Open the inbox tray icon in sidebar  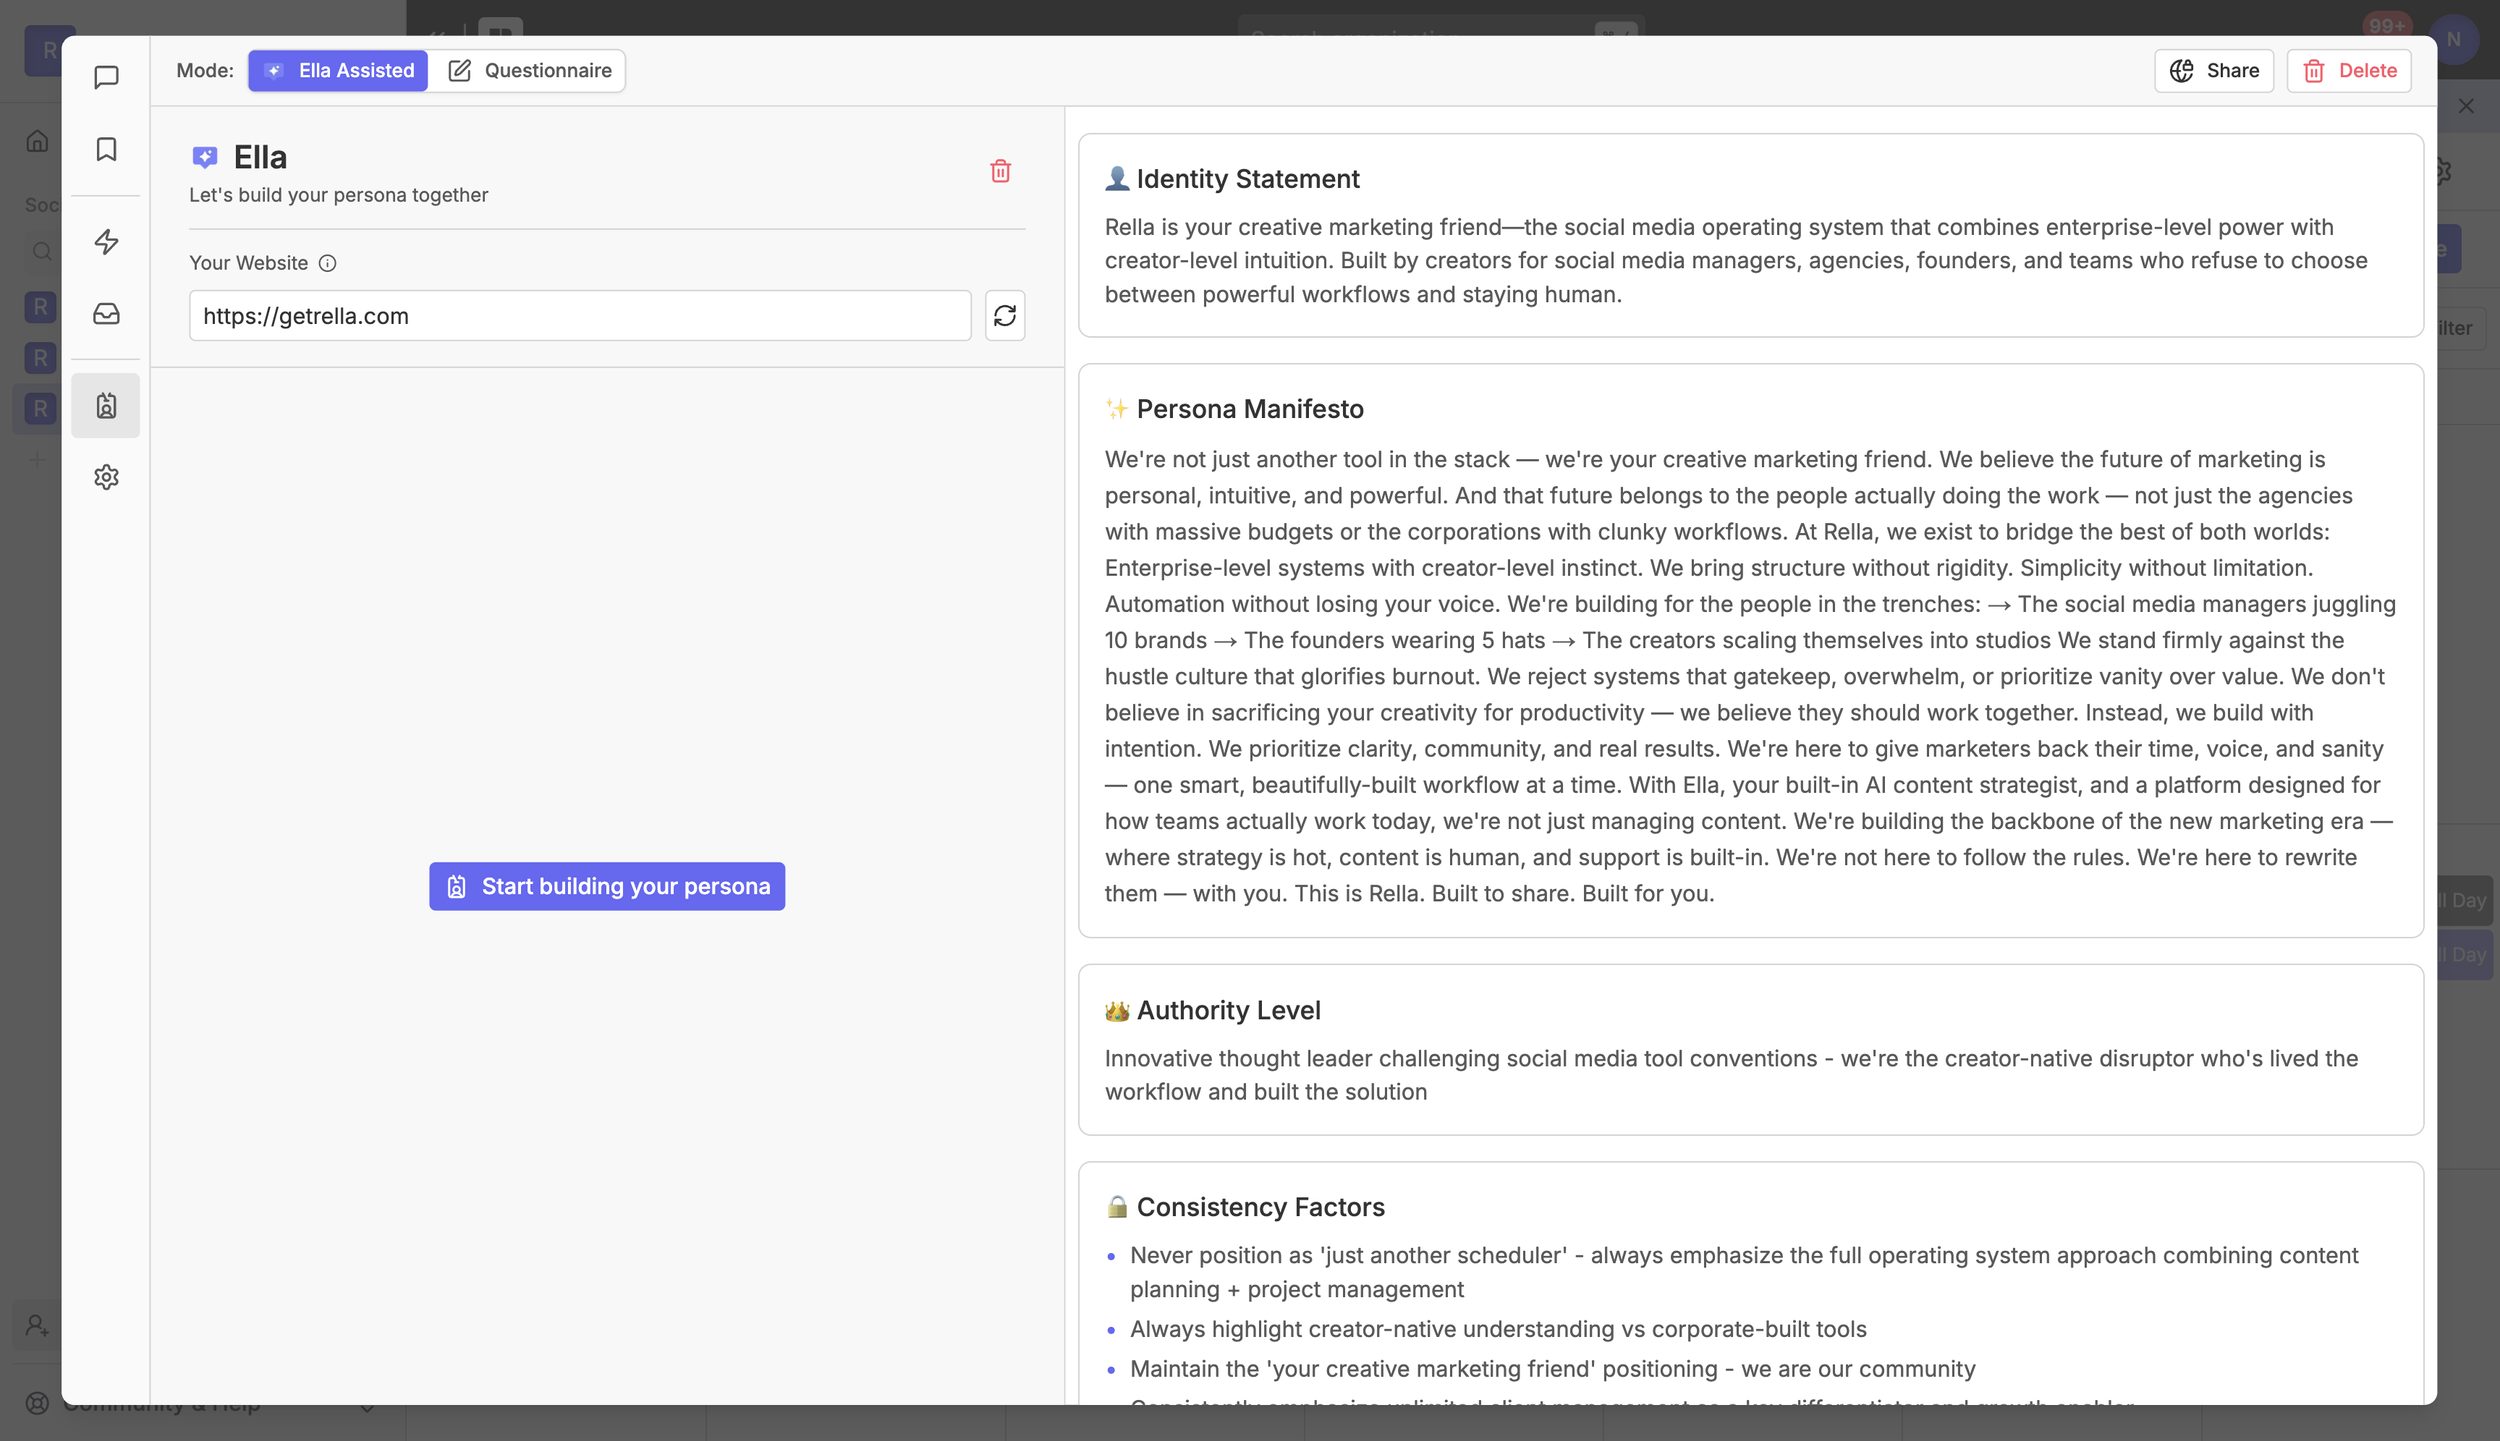[106, 314]
